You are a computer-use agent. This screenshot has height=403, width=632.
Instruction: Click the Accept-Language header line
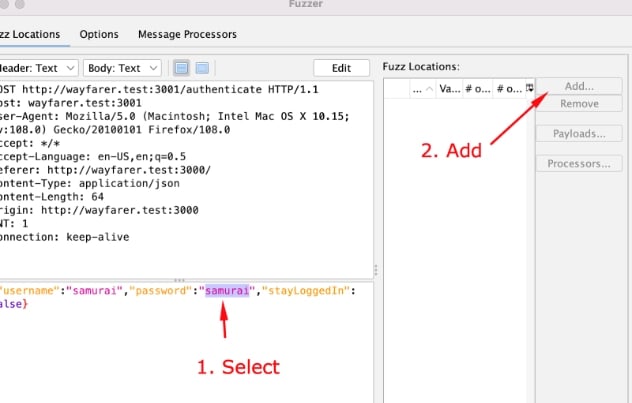click(x=93, y=156)
